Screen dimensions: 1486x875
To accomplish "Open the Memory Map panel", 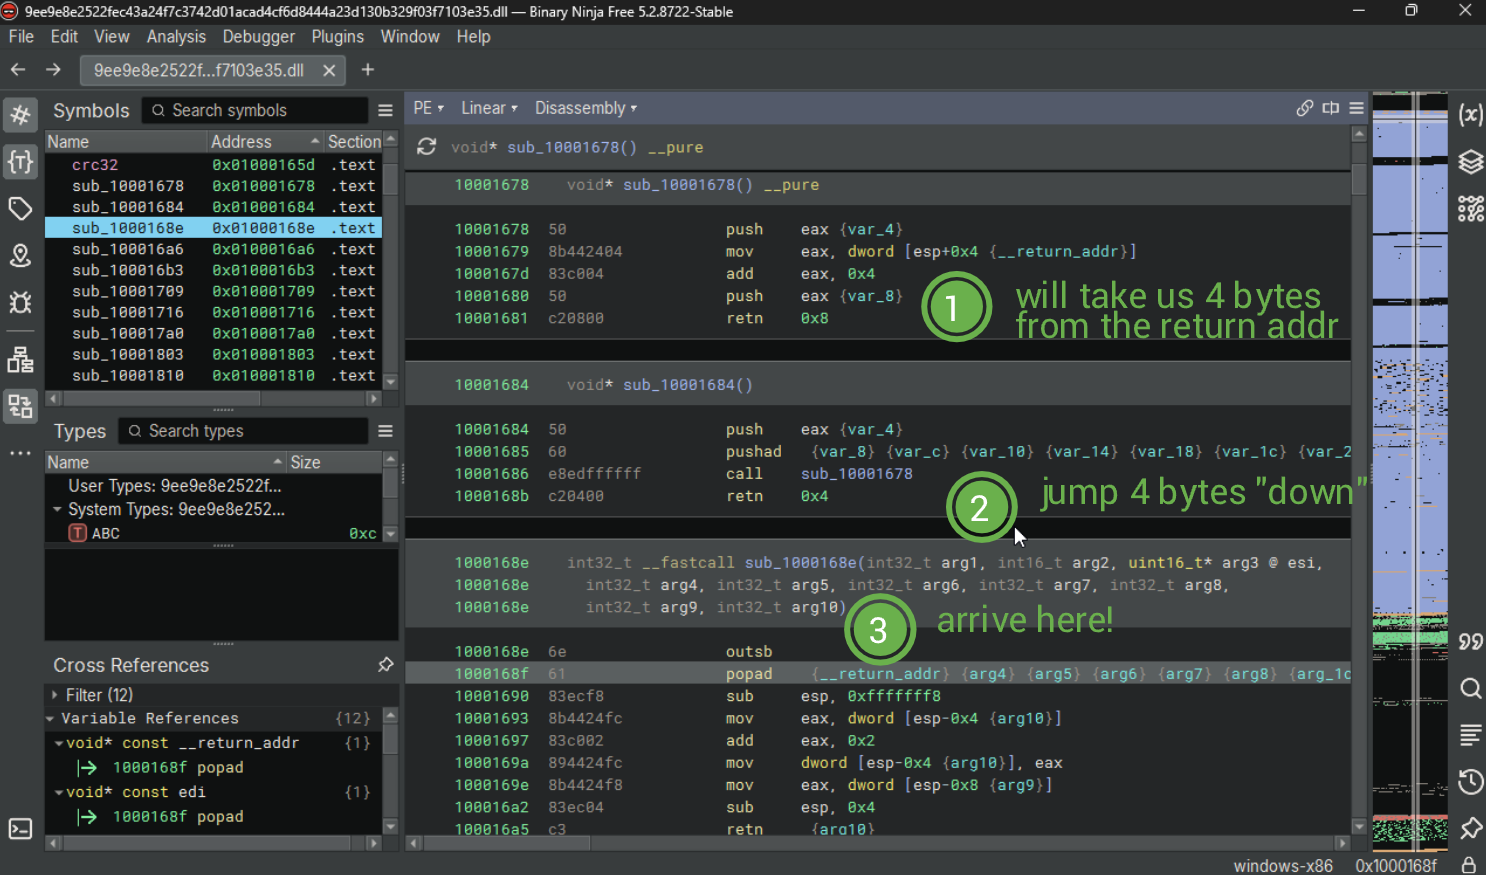I will 20,255.
